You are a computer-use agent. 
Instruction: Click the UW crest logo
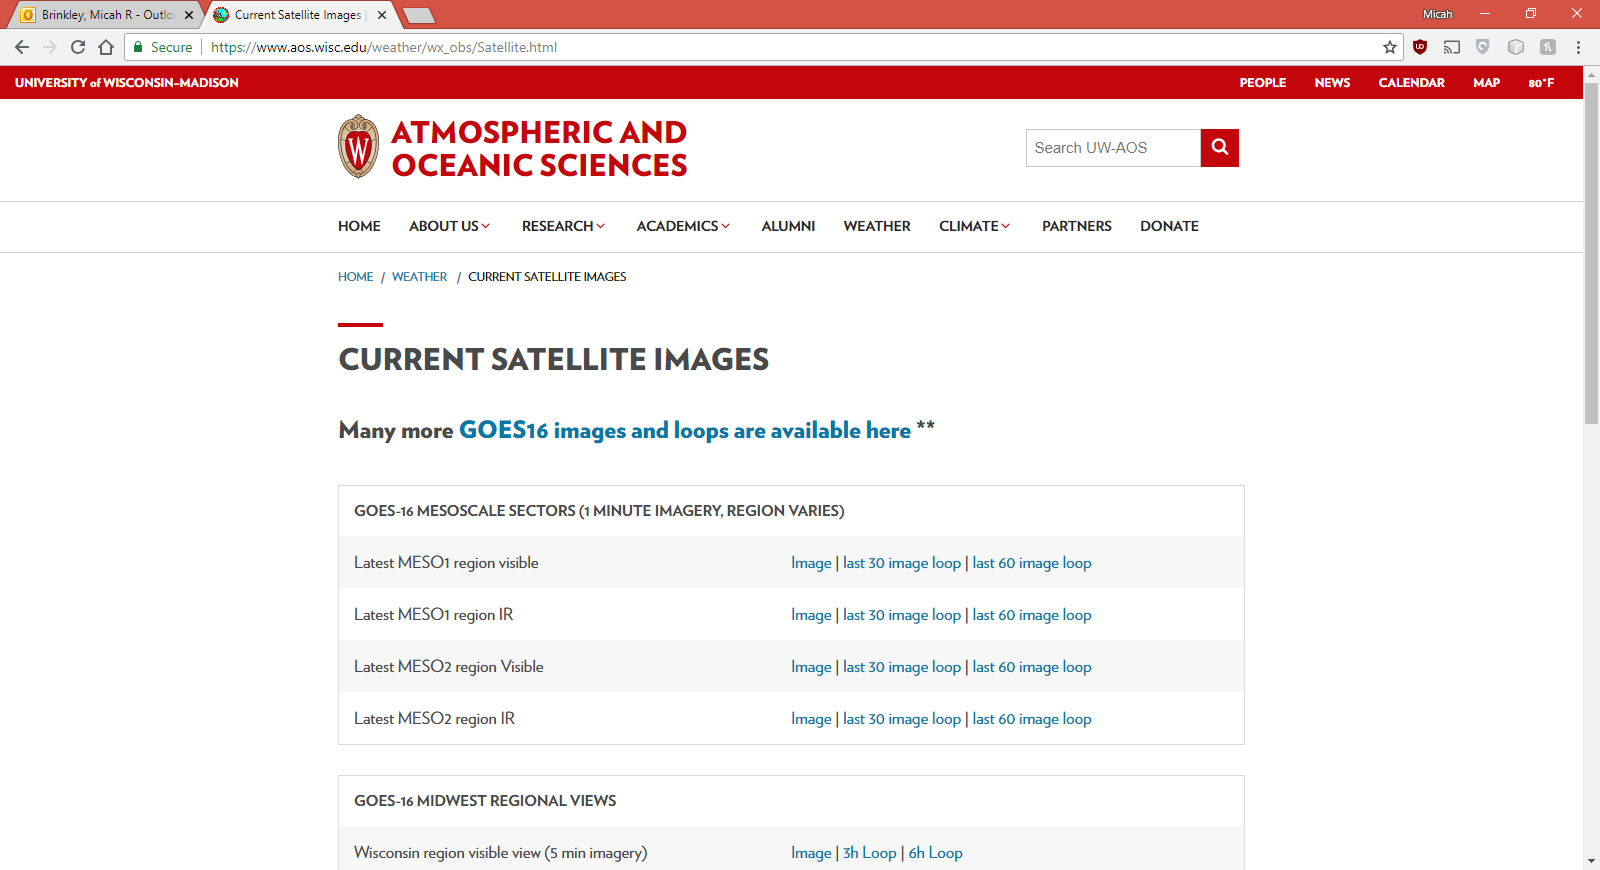358,146
